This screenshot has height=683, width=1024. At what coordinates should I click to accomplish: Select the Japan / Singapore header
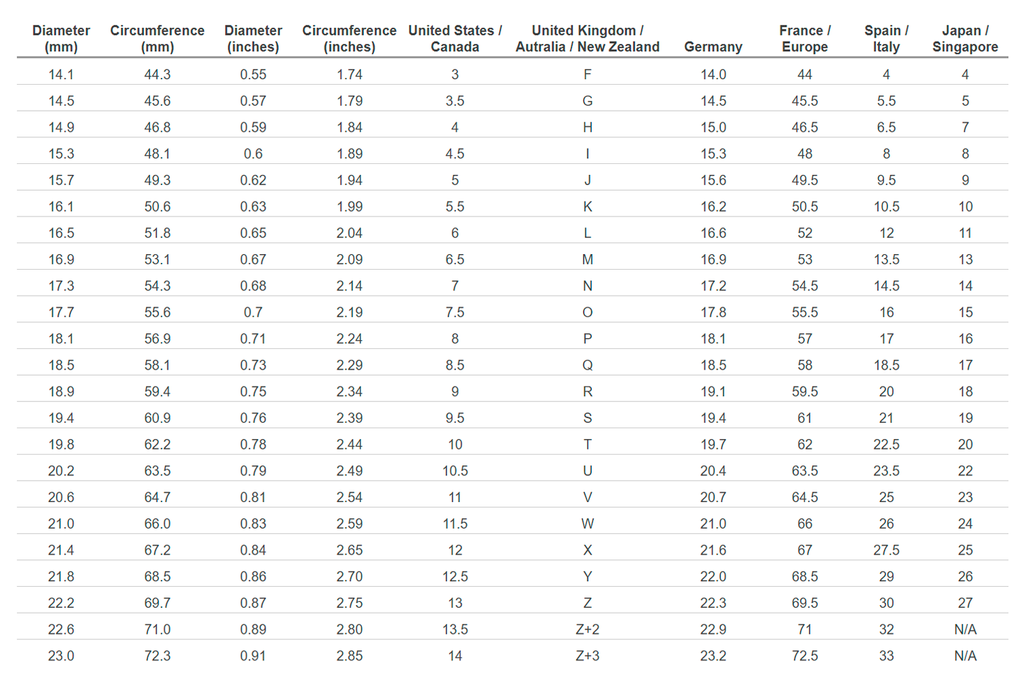pyautogui.click(x=965, y=39)
